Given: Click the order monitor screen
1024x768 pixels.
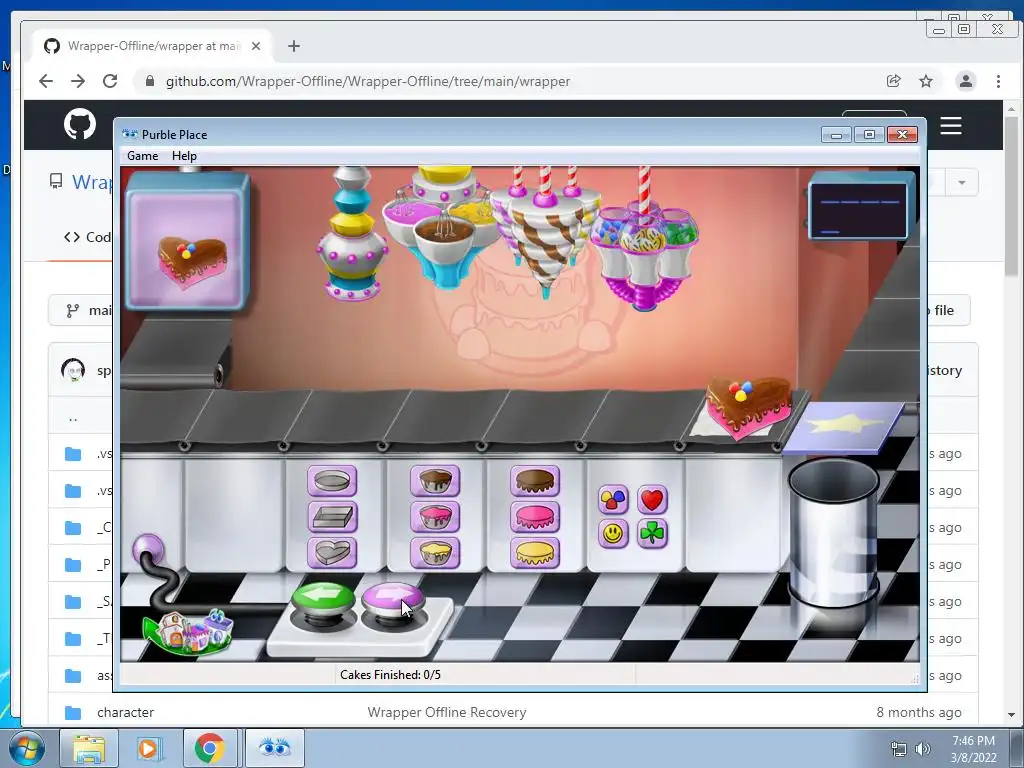Looking at the screenshot, I should [x=859, y=209].
